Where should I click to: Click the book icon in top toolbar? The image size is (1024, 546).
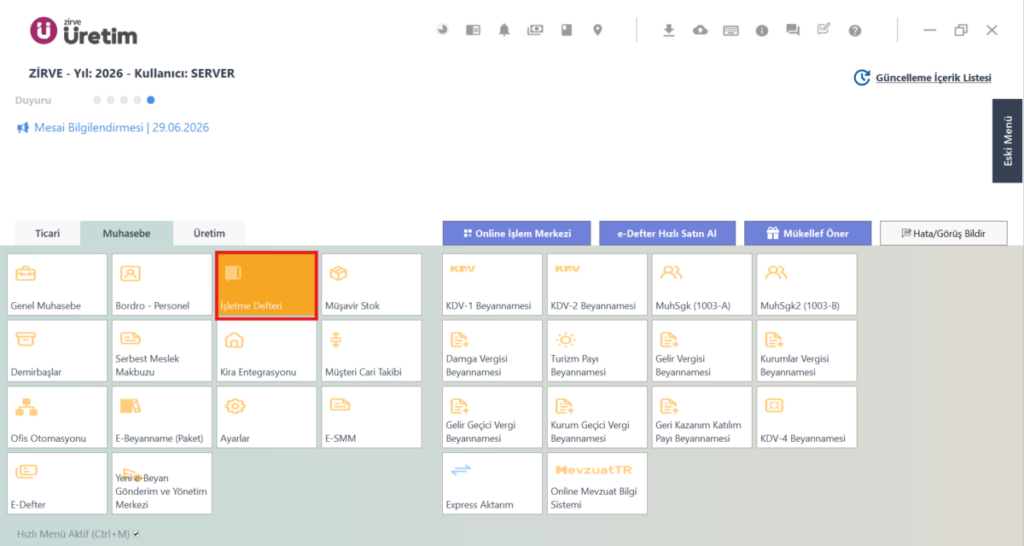[566, 30]
